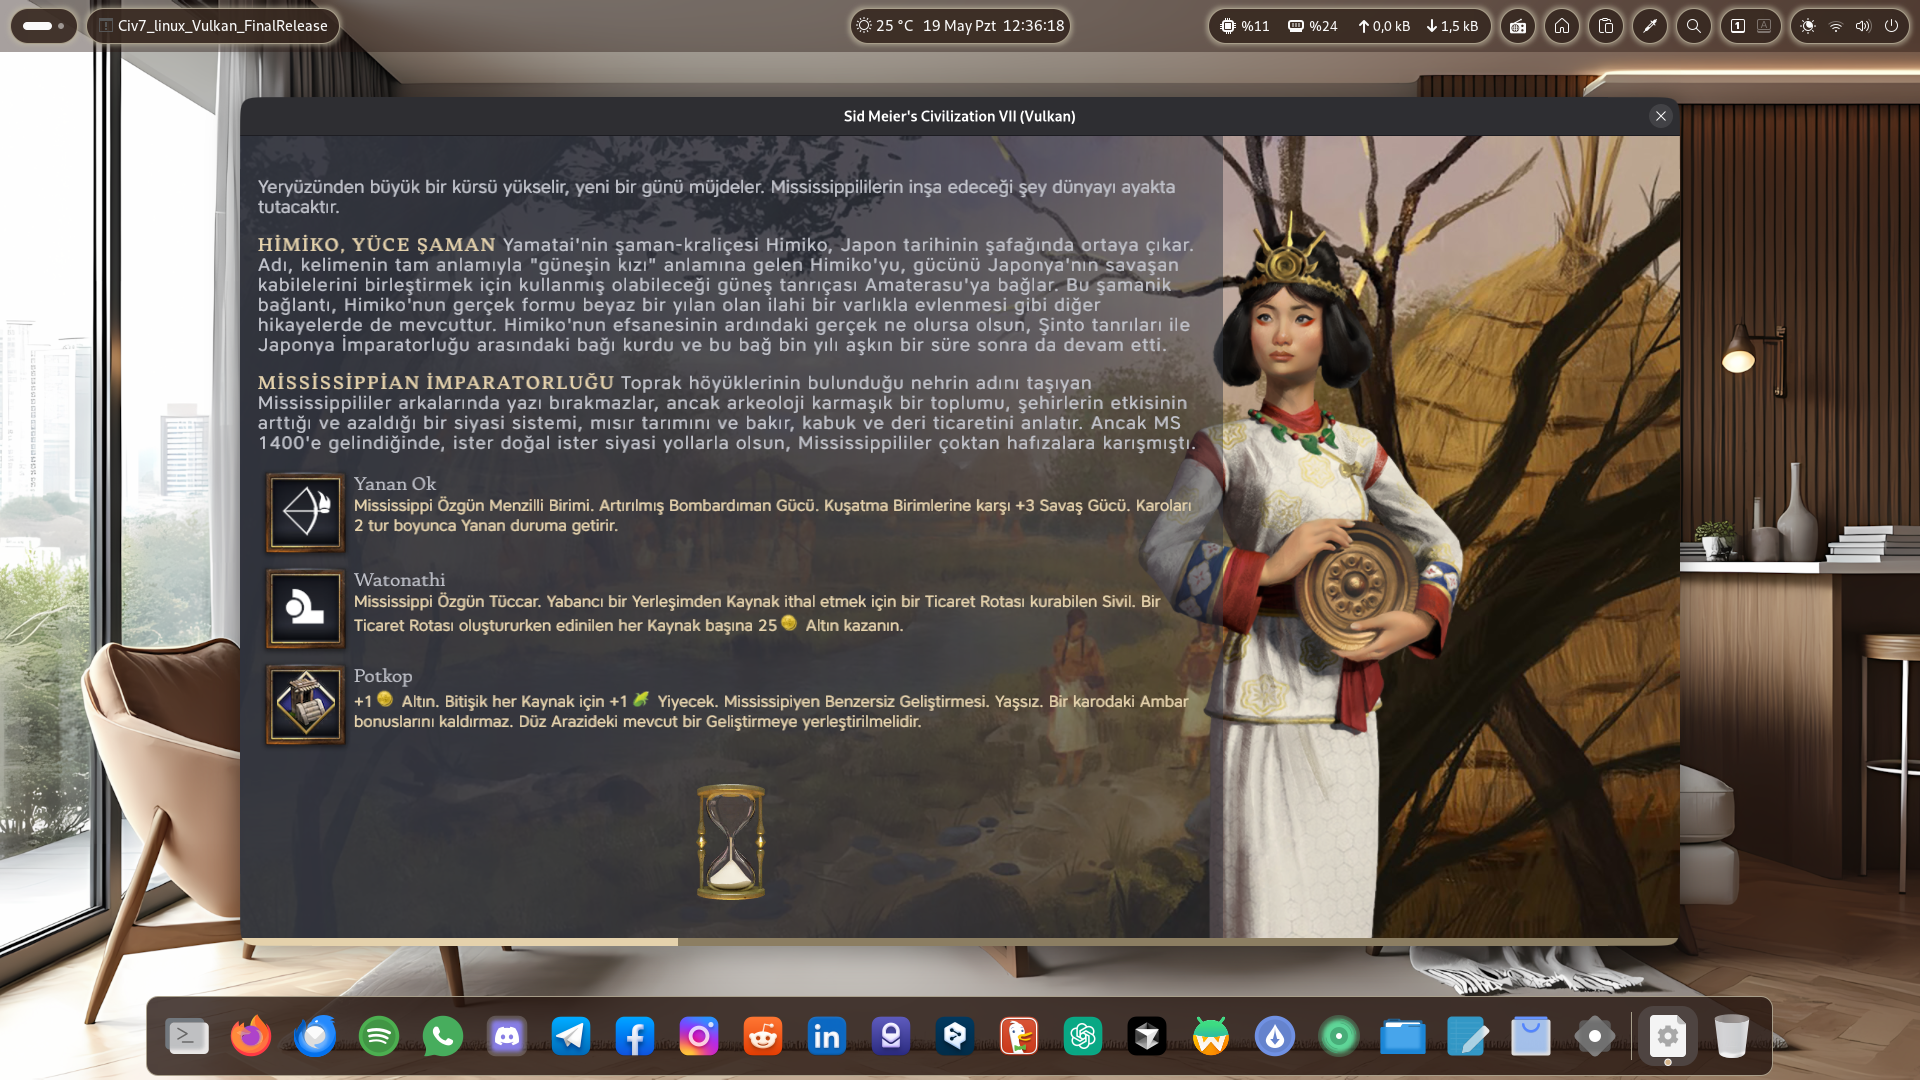Click the hourglass loading indicator

[x=731, y=842]
